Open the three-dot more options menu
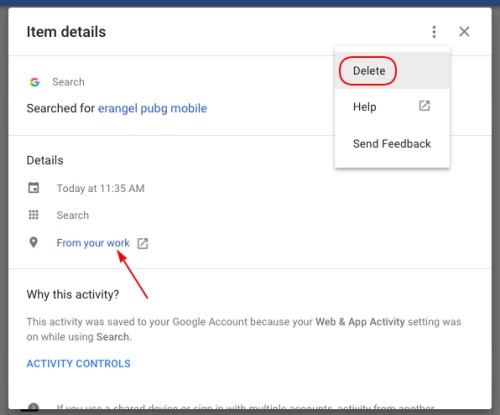Viewport: 500px width, 415px height. 434,32
